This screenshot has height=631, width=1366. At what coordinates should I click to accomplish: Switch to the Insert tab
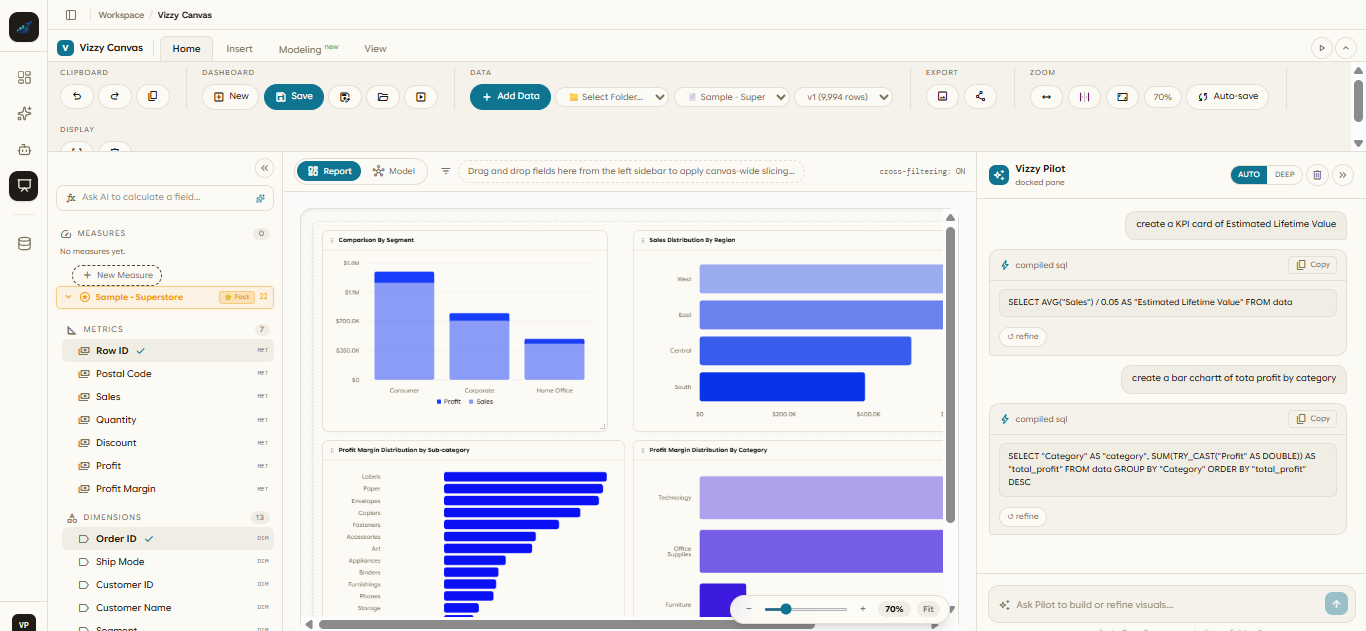[x=239, y=48]
